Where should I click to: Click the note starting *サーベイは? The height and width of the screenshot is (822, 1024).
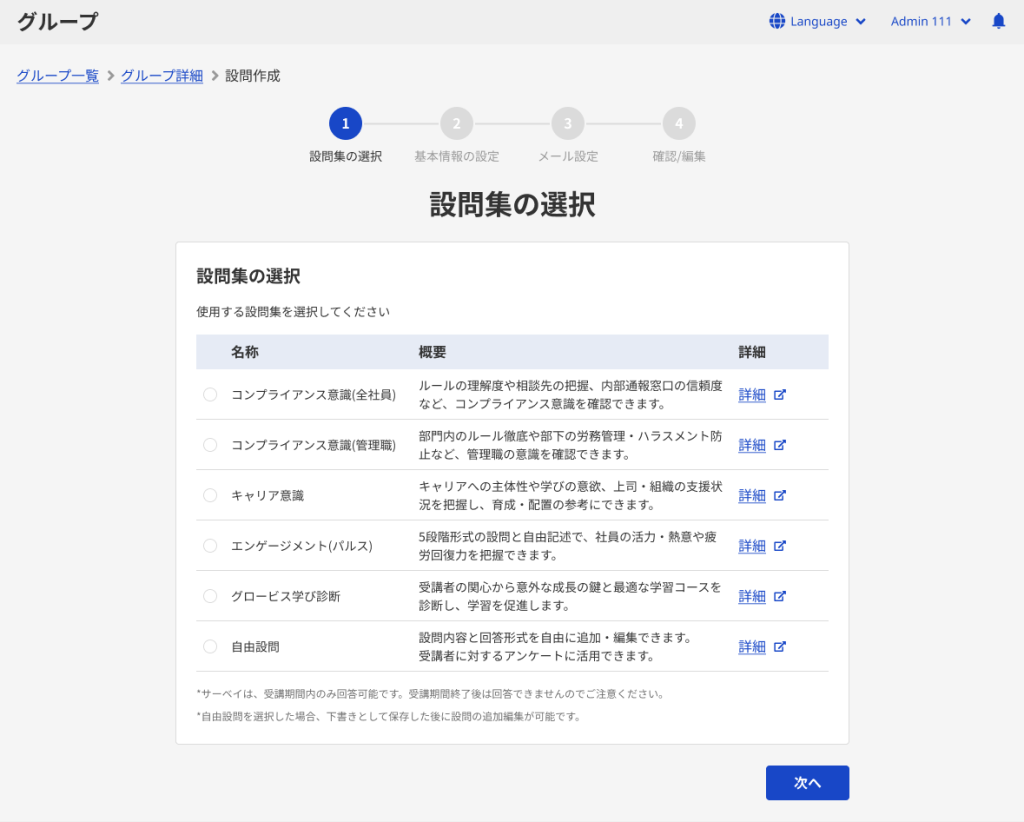click(431, 693)
